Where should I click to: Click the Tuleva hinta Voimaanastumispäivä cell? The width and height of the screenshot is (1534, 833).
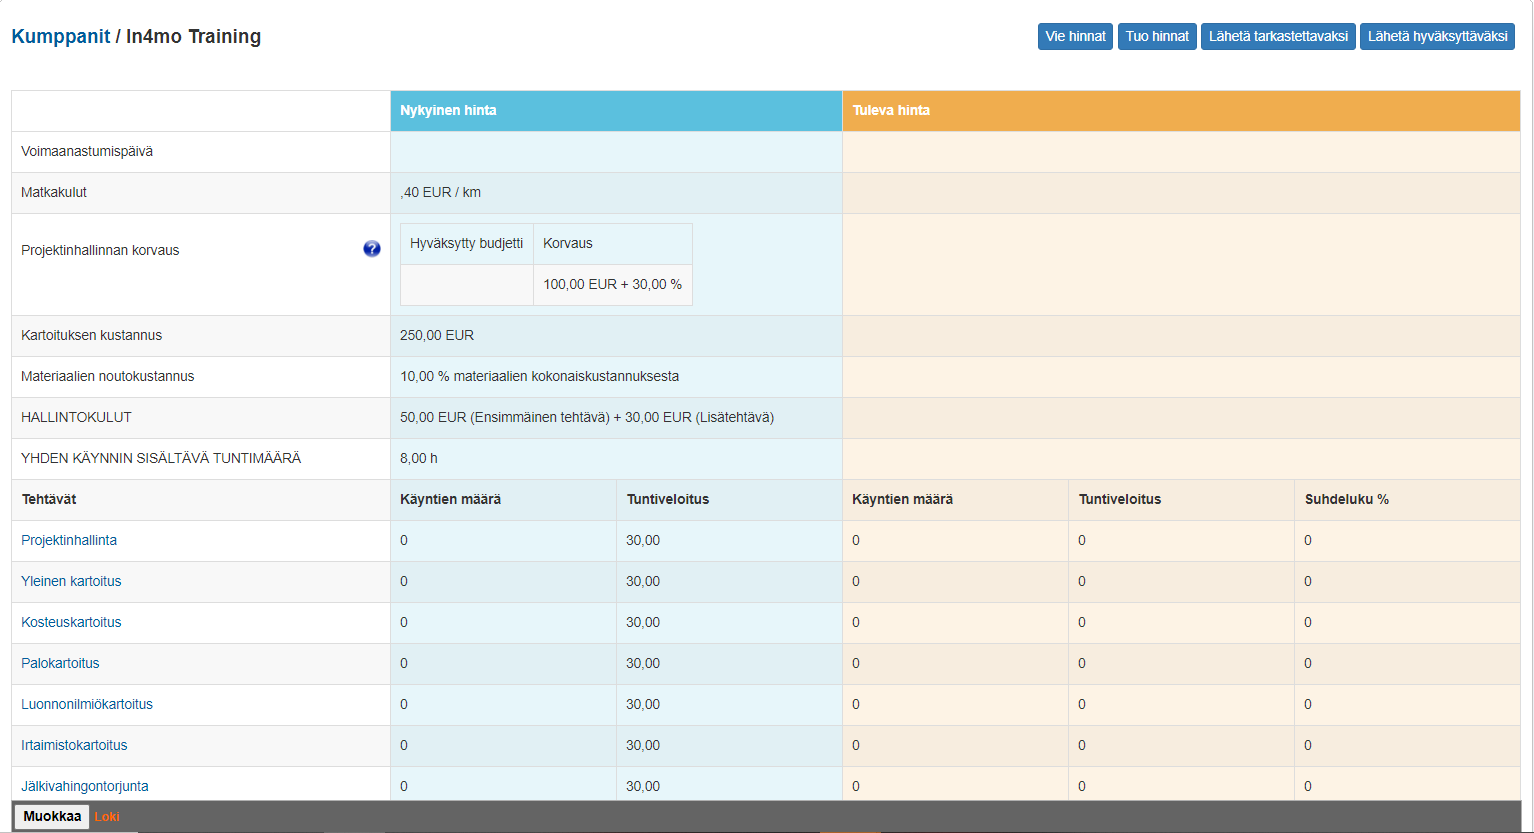tap(1180, 152)
